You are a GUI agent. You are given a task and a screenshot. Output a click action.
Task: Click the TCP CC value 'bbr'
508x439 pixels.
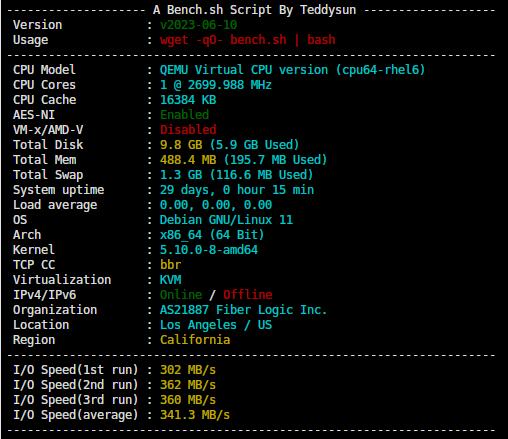pos(170,265)
